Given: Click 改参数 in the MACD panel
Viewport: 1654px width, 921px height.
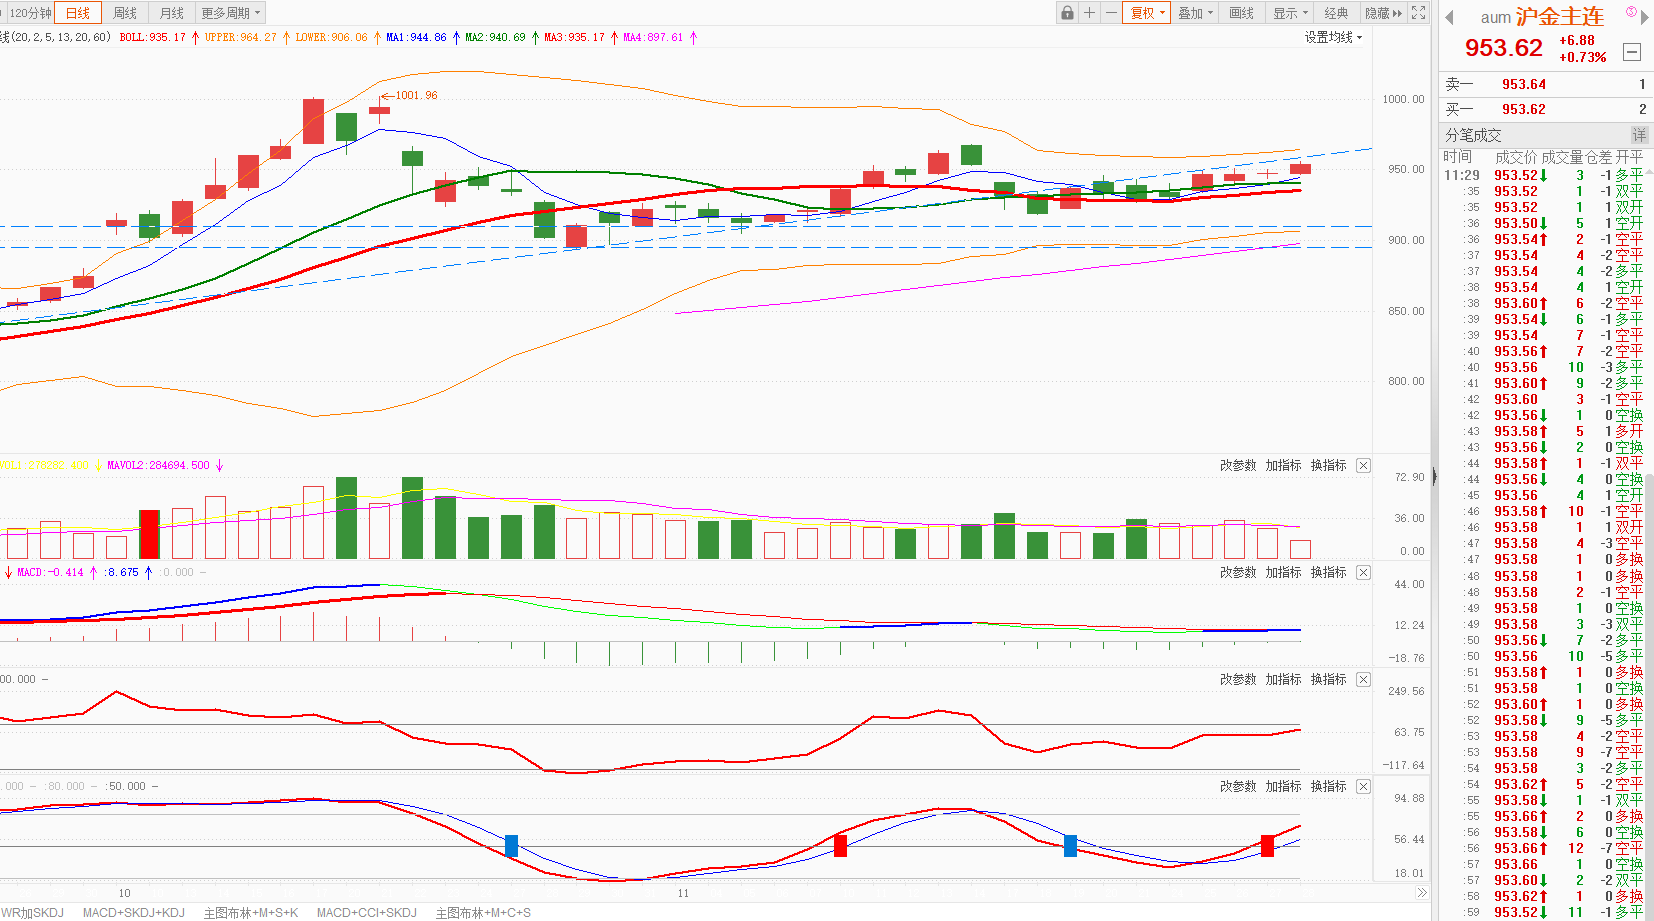Looking at the screenshot, I should pyautogui.click(x=1238, y=572).
